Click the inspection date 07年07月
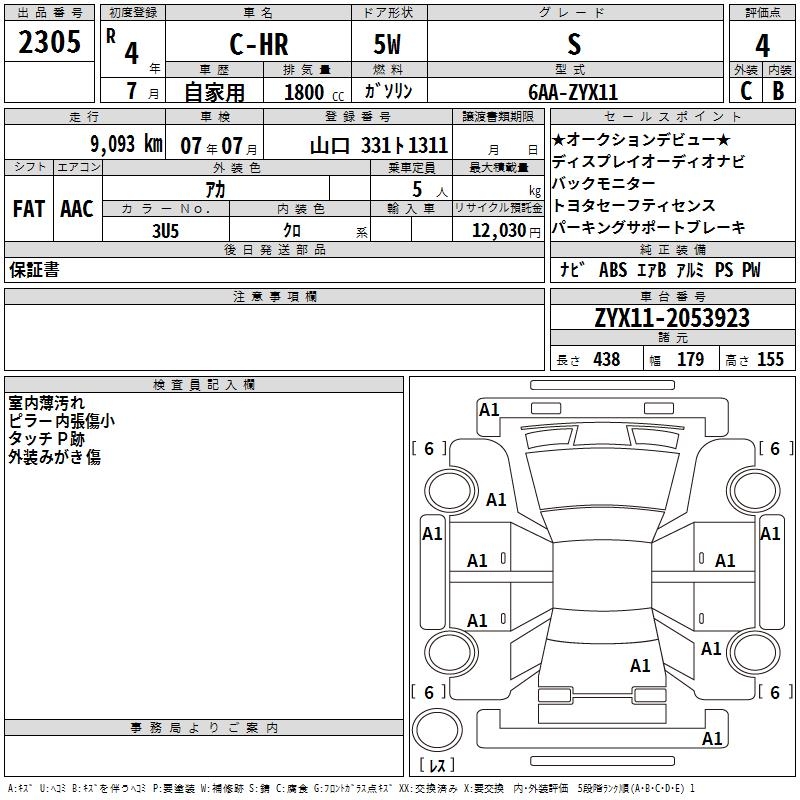The image size is (800, 800). tap(219, 146)
